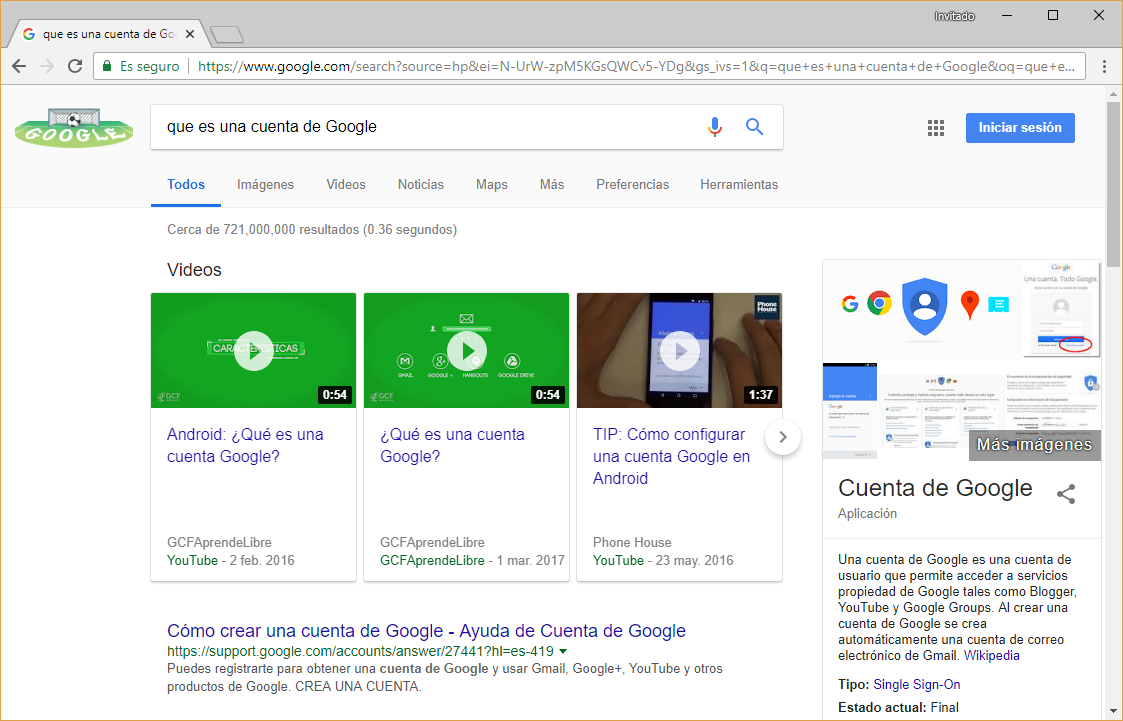Expand dropdown arrow next to support.google.com URL
1123x721 pixels.
click(563, 652)
